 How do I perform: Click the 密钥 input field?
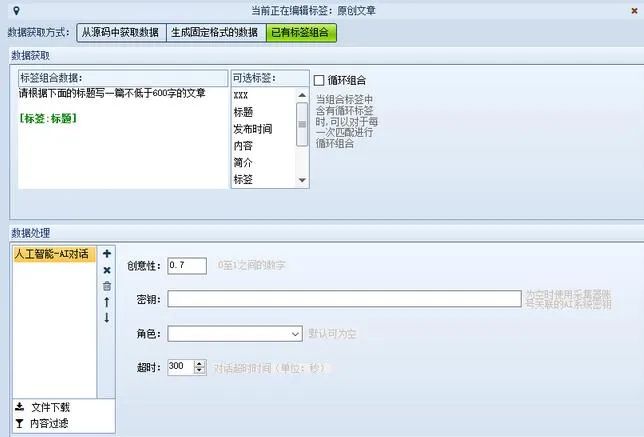coord(344,299)
